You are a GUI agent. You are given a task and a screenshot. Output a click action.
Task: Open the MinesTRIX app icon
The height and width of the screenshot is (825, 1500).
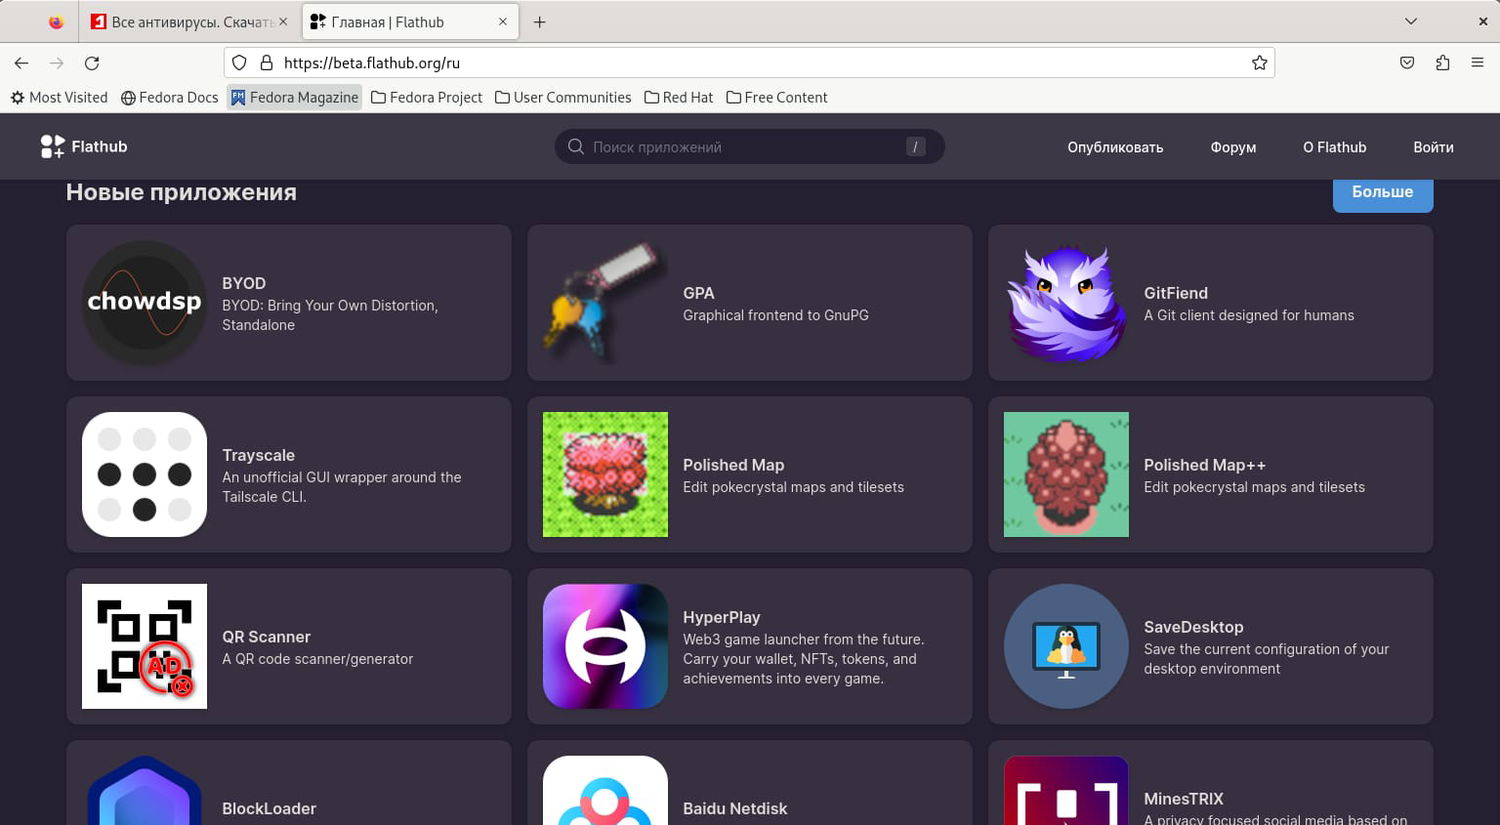[1066, 790]
